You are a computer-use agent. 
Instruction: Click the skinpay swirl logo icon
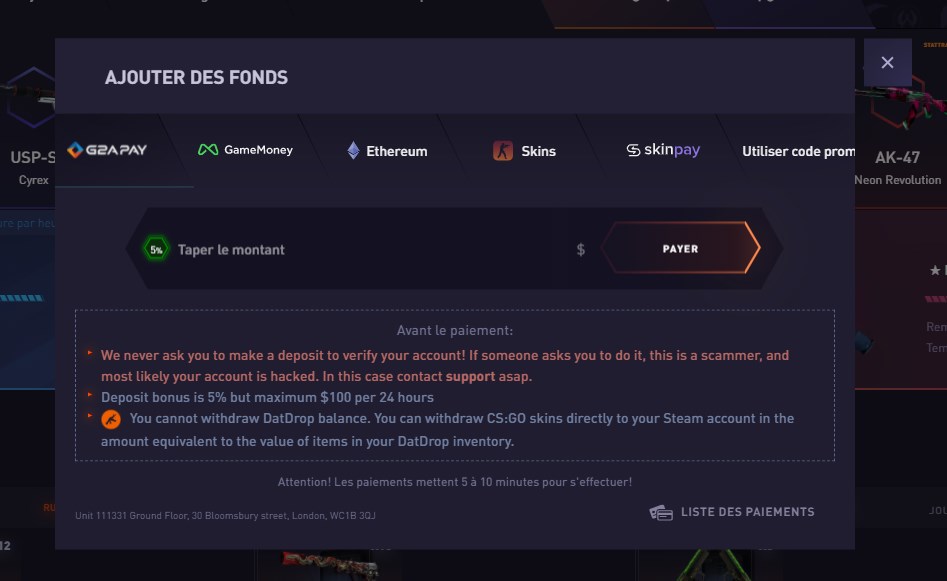pos(633,150)
